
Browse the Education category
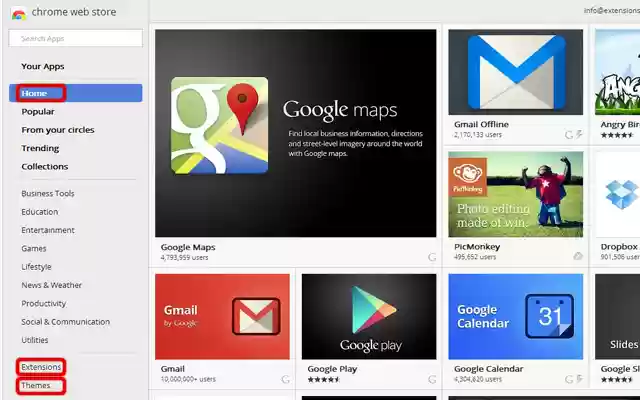point(40,212)
